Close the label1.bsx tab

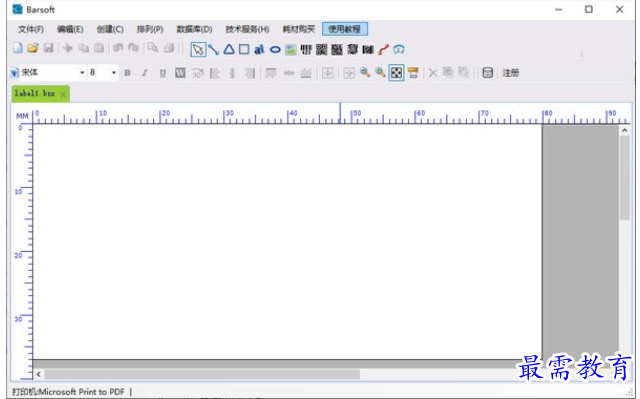point(63,94)
